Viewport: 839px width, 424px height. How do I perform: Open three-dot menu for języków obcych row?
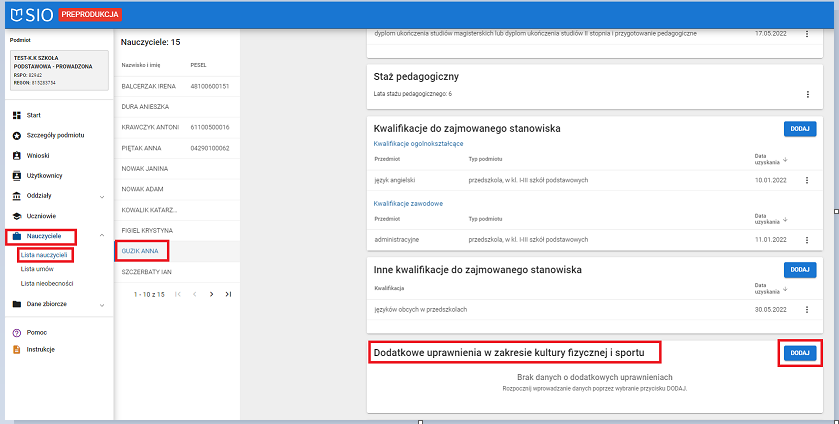807,310
